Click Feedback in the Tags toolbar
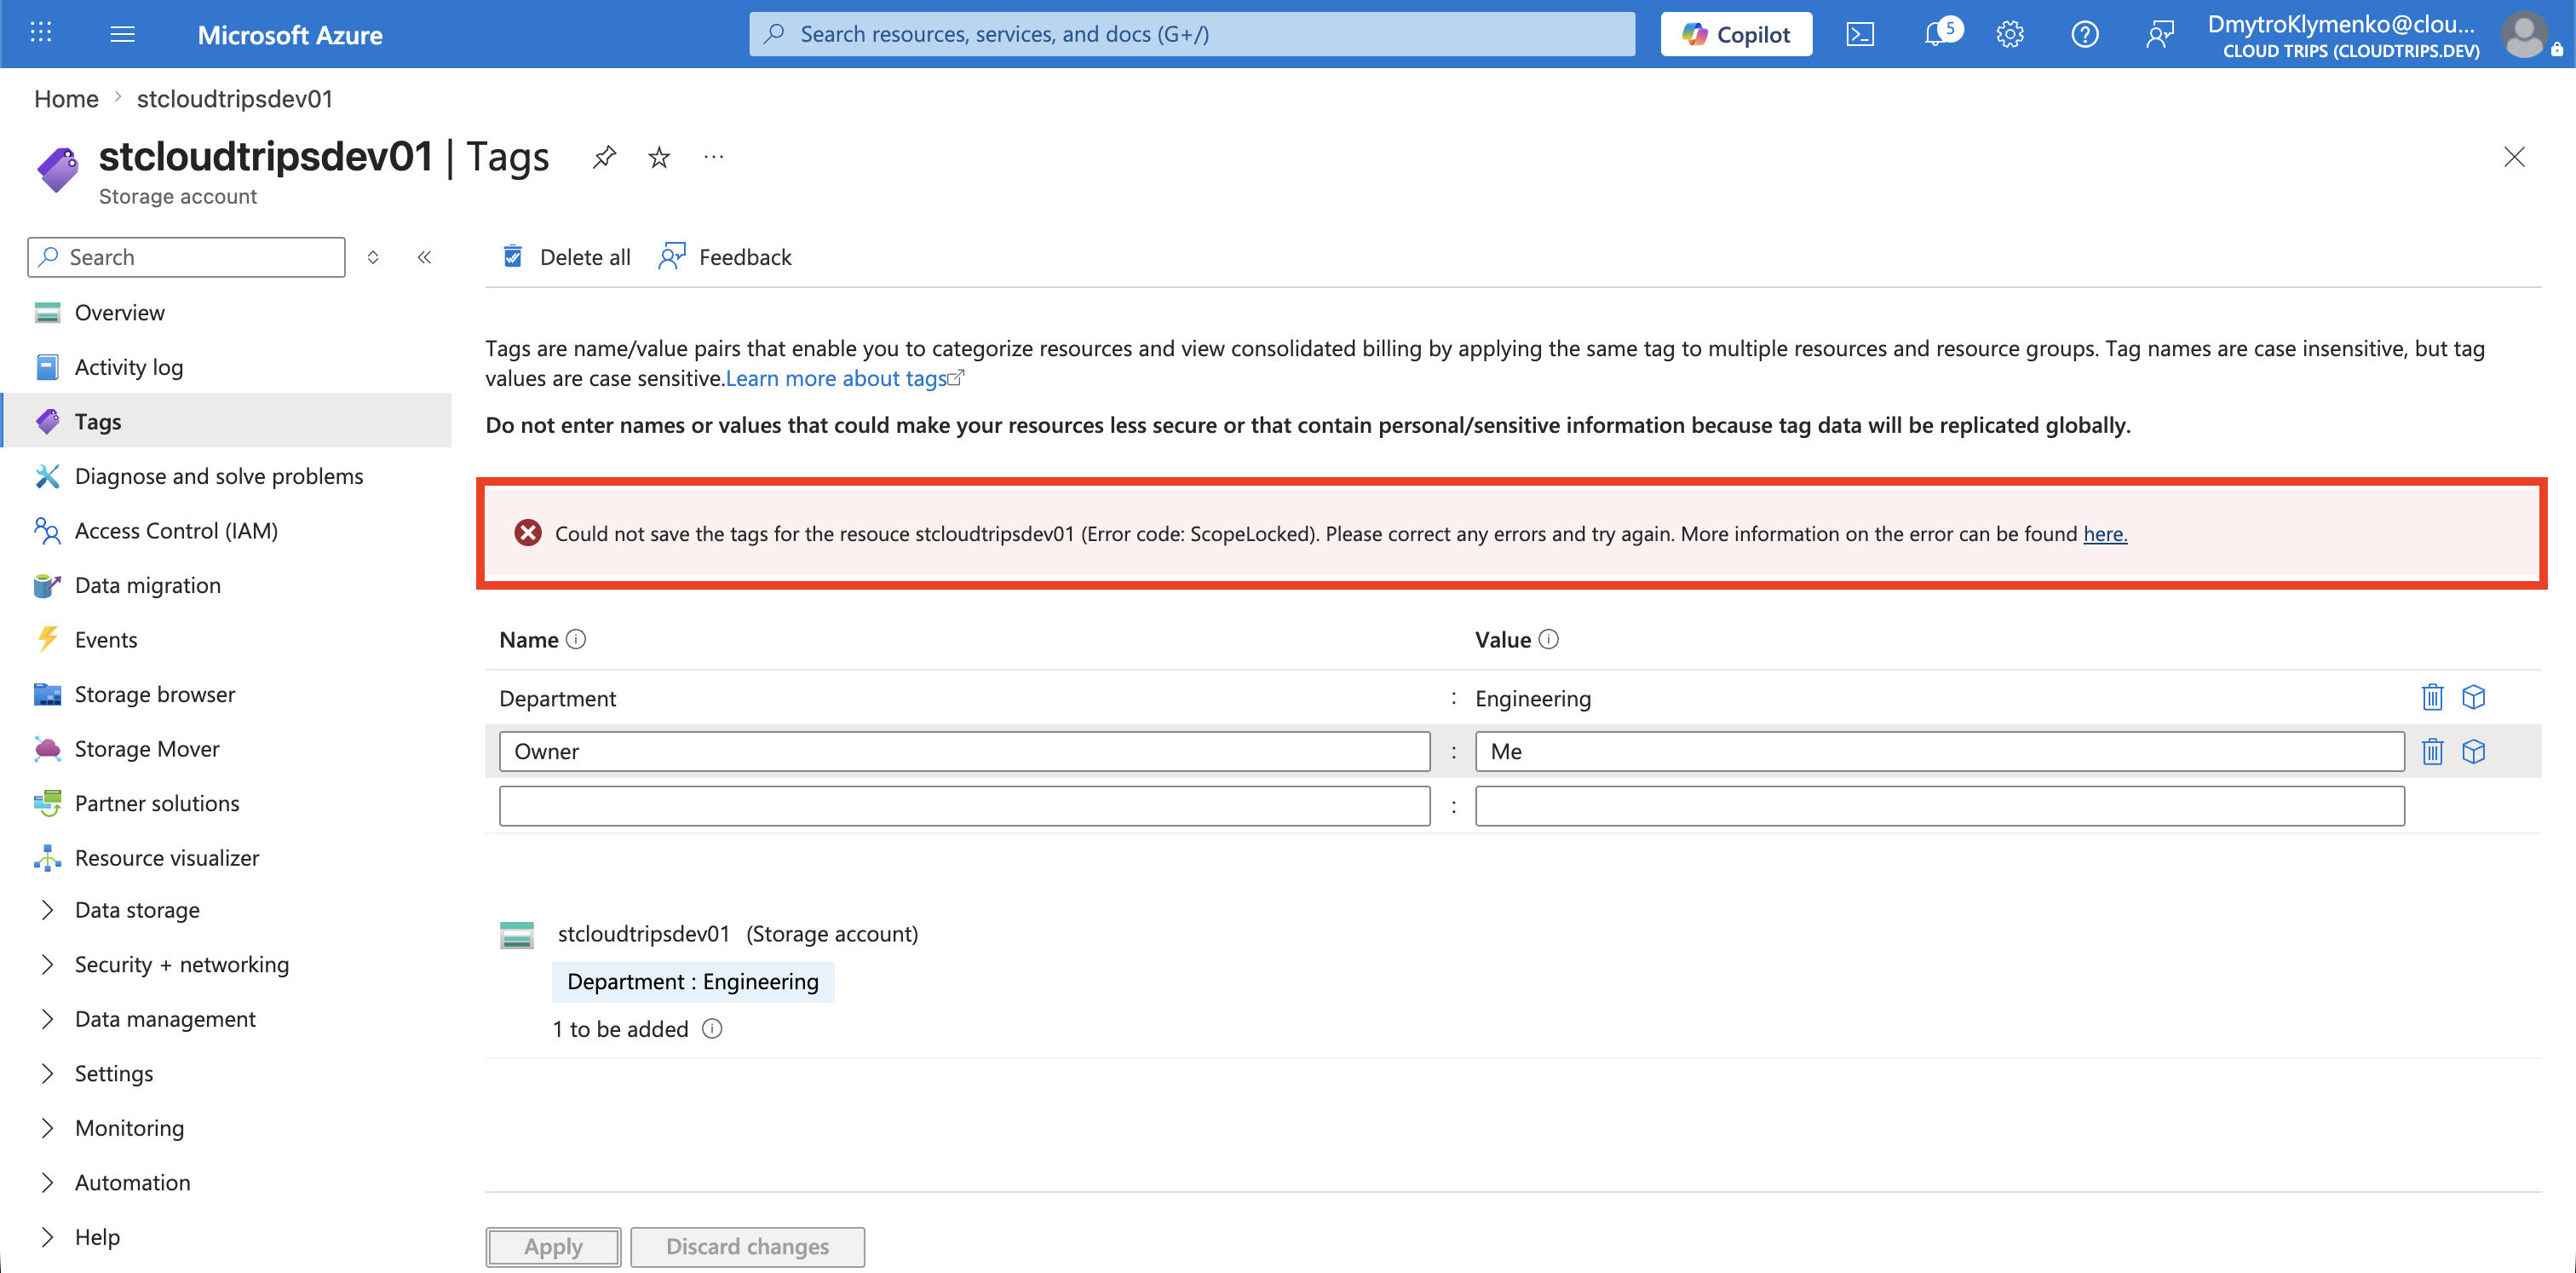The width and height of the screenshot is (2576, 1273). [x=725, y=257]
